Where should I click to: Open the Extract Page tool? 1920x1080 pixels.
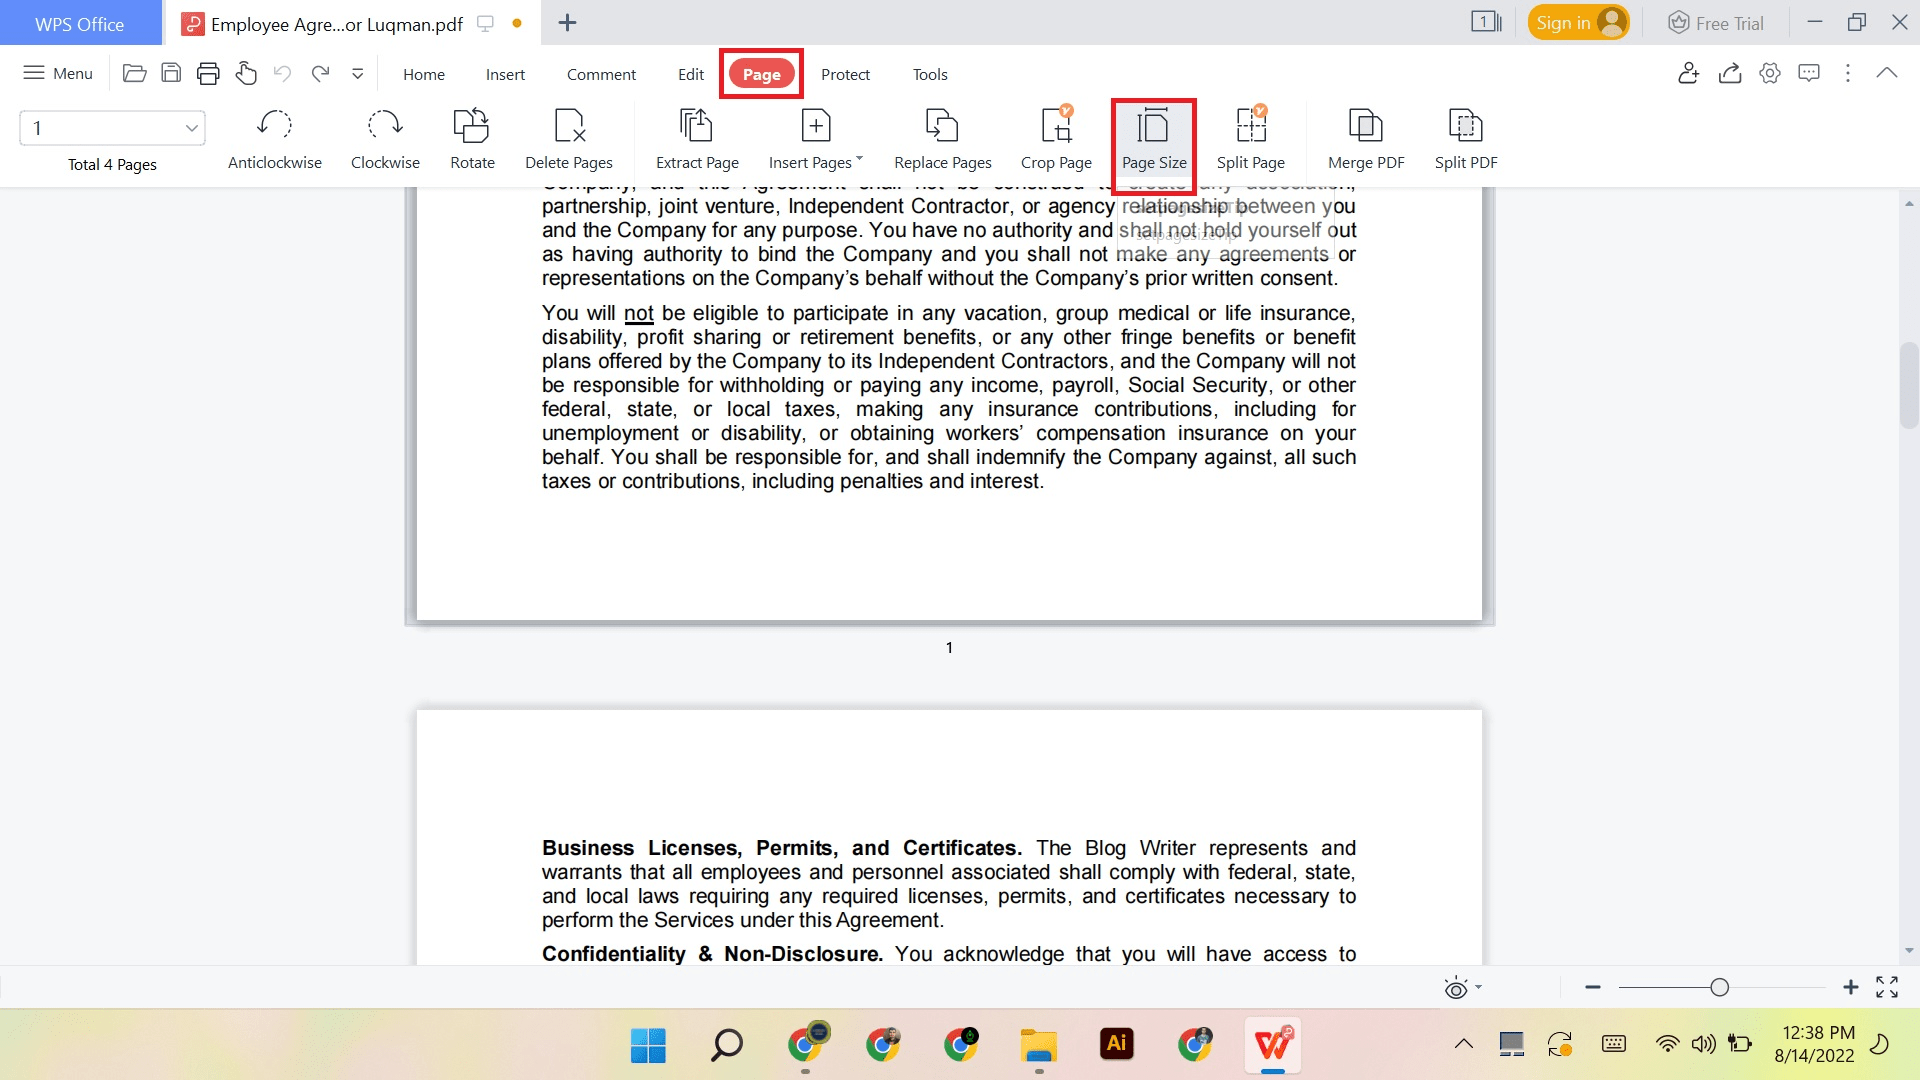tap(697, 138)
